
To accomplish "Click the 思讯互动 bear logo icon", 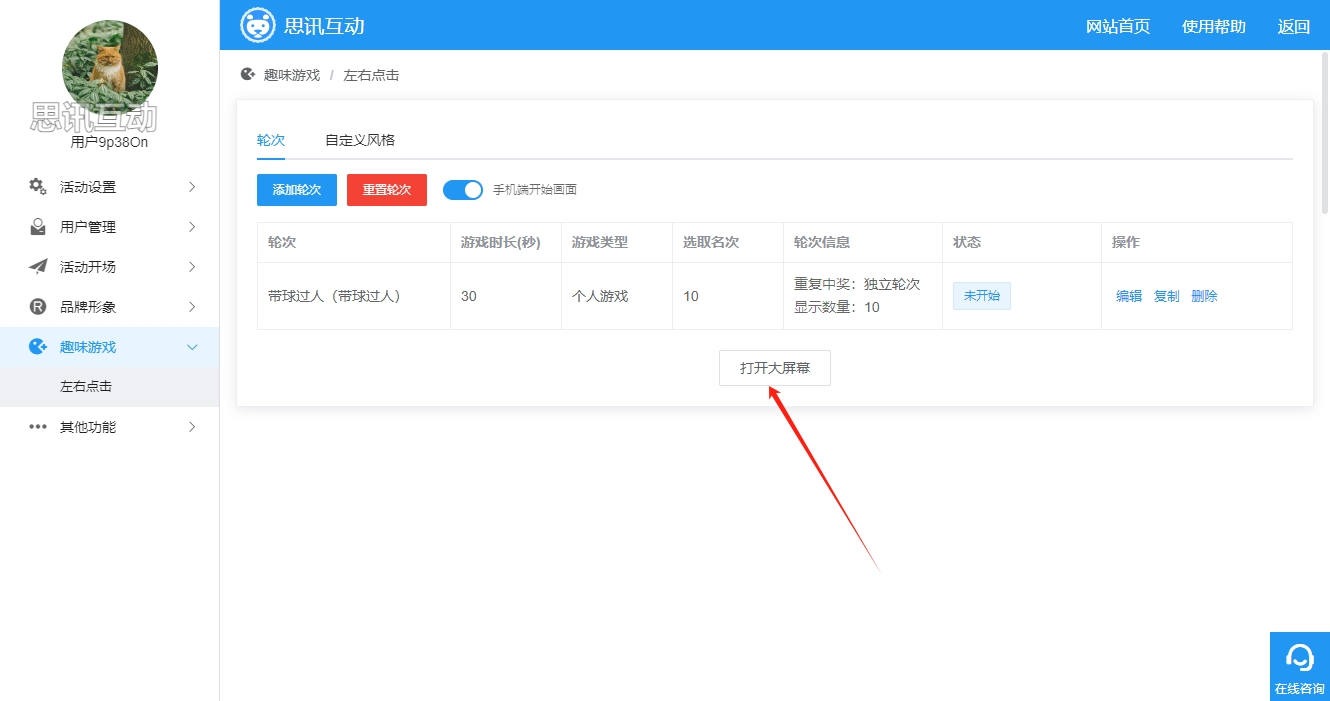I will click(258, 25).
